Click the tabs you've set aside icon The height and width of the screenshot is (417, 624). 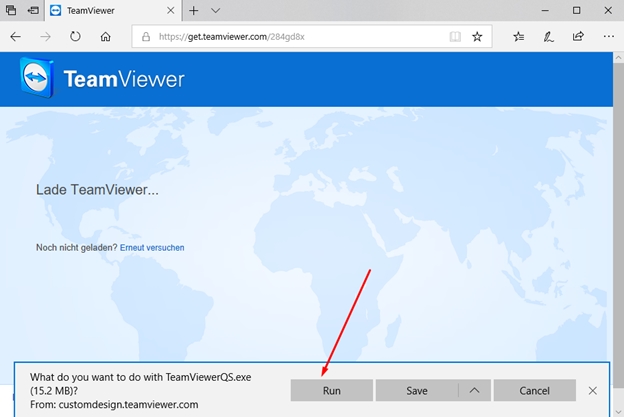[11, 10]
